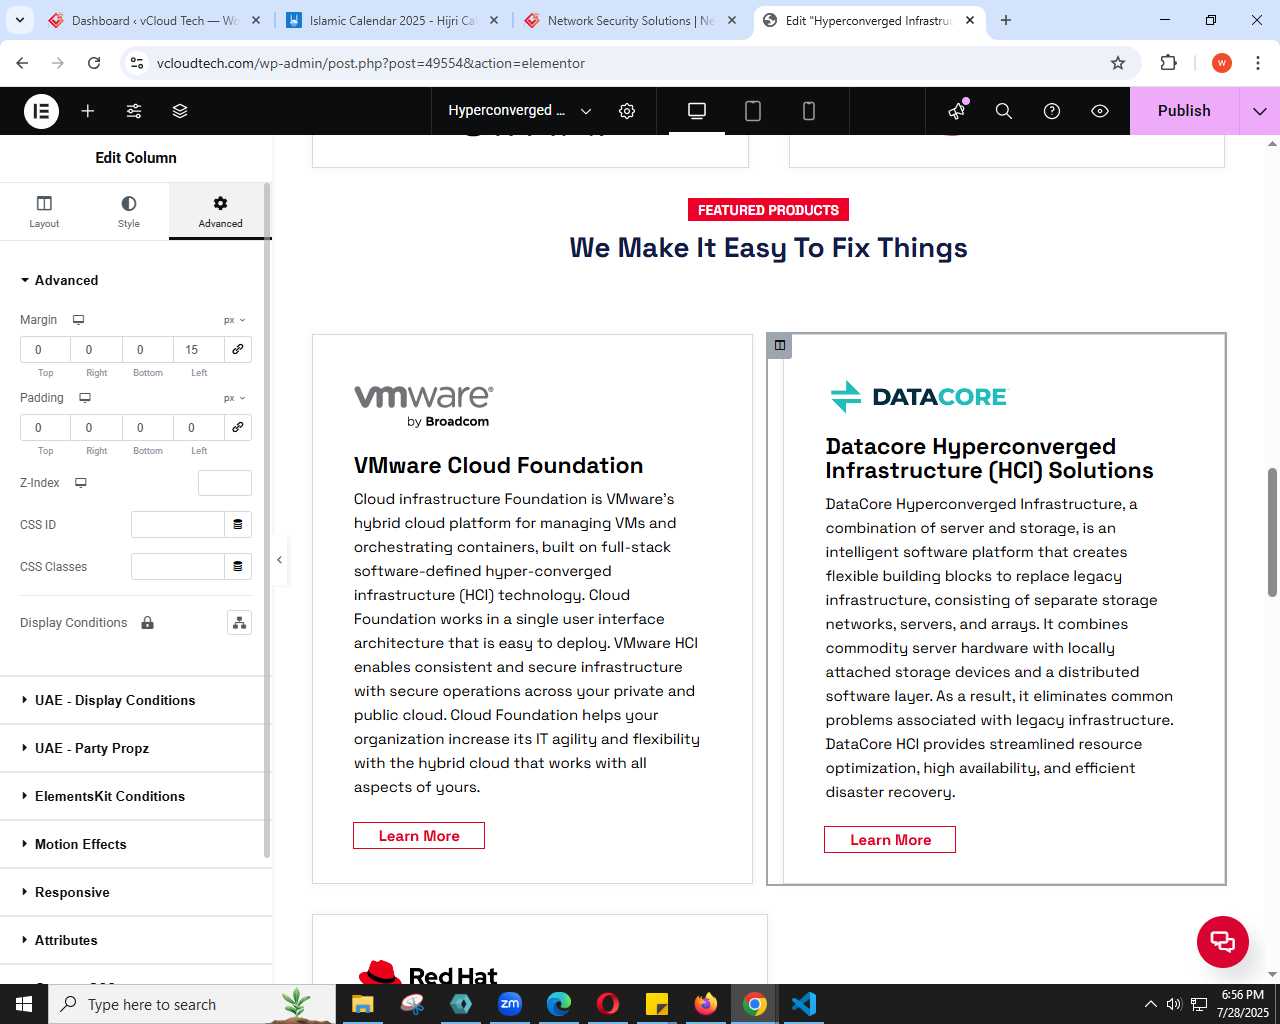Open the Elementor logo menu
Viewport: 1280px width, 1024px height.
[x=42, y=111]
